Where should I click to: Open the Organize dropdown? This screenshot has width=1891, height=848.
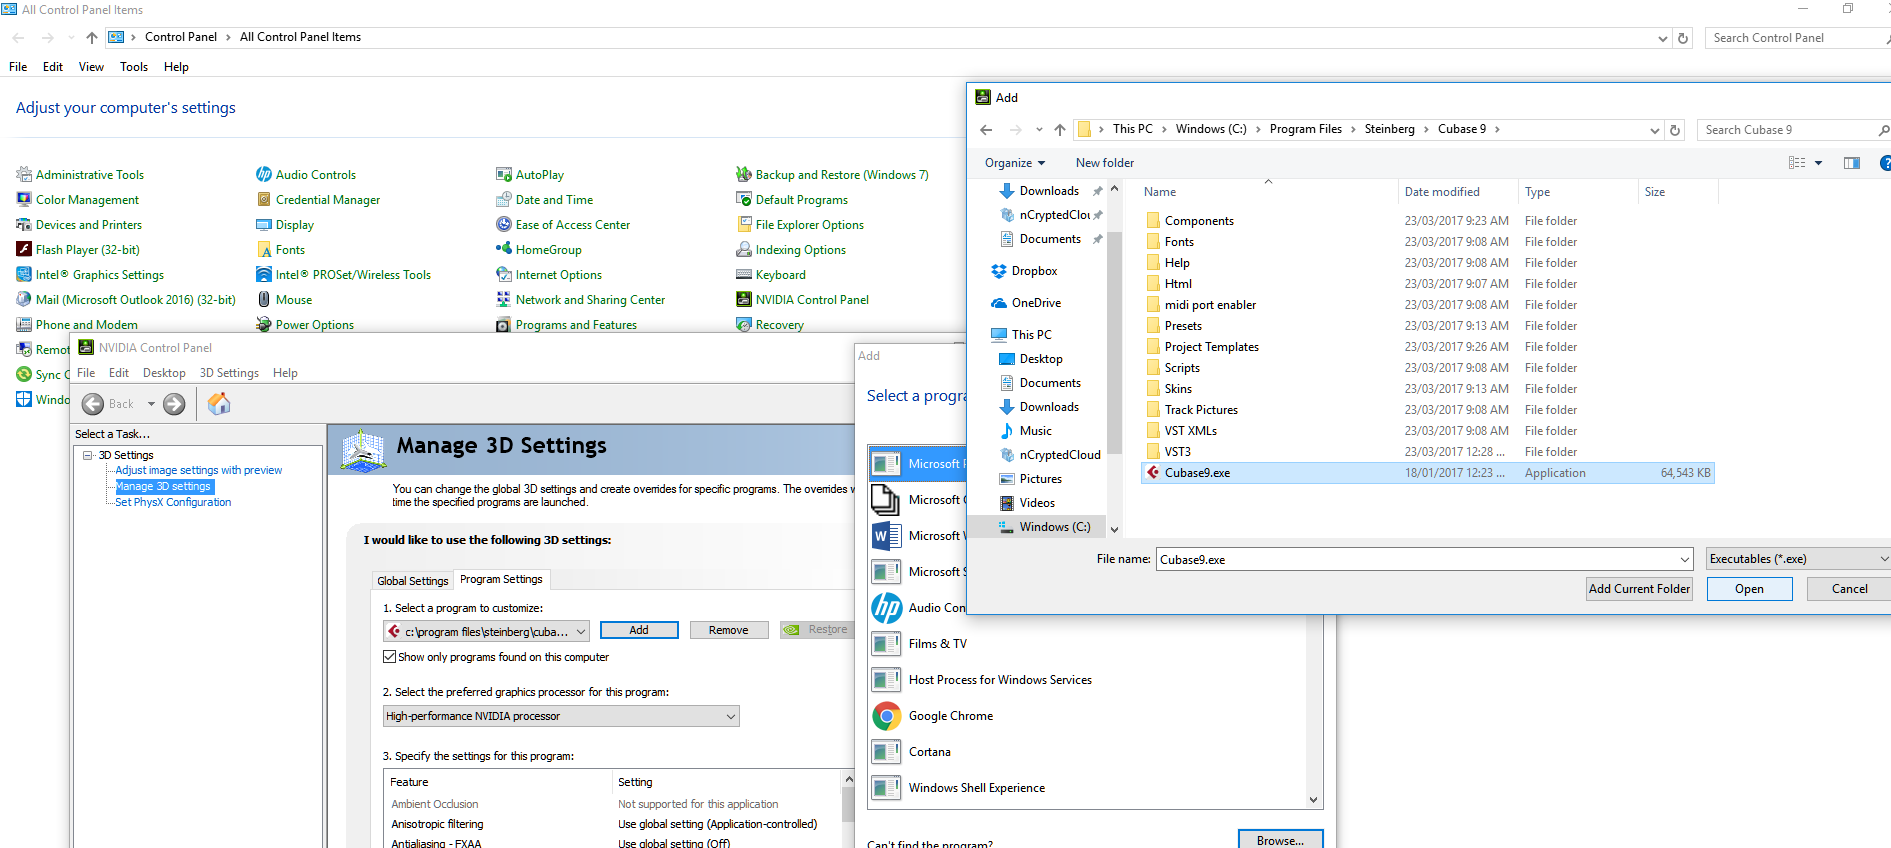(x=1014, y=163)
